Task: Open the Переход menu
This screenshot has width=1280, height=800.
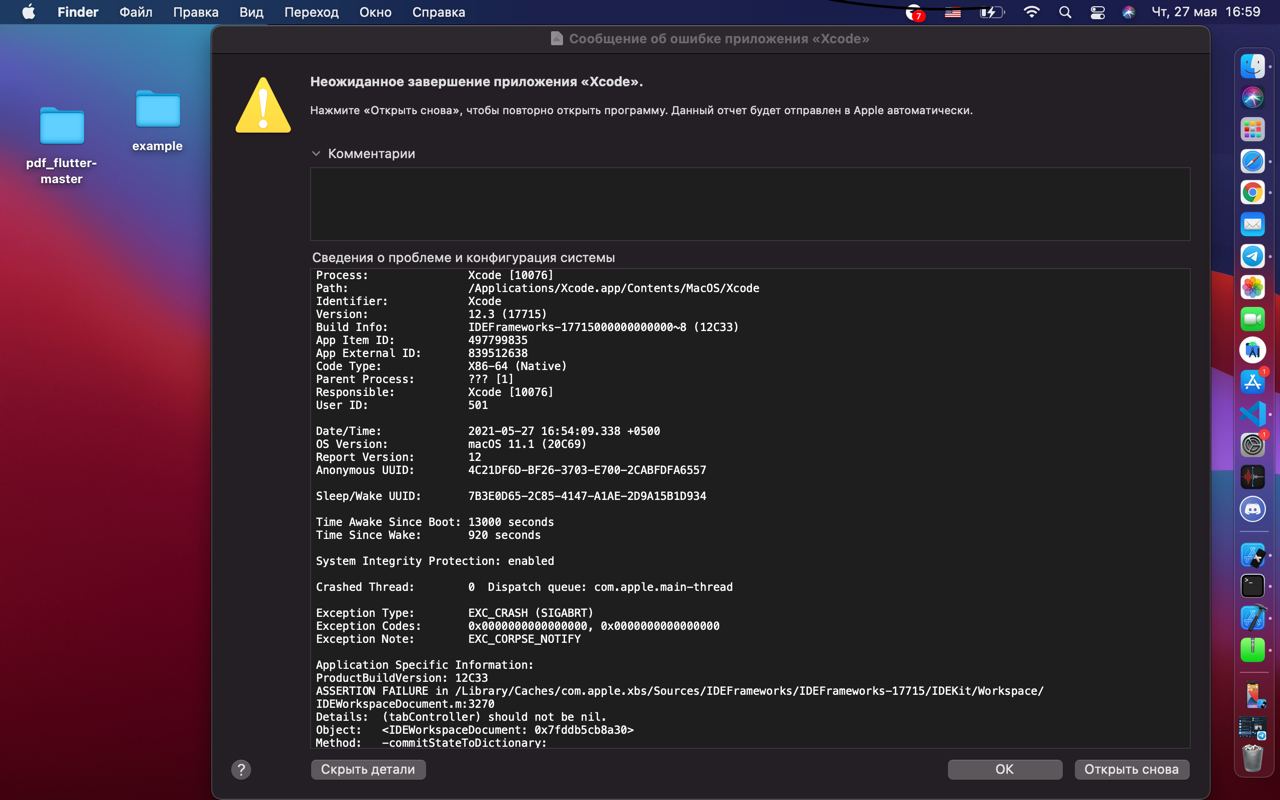Action: point(312,12)
